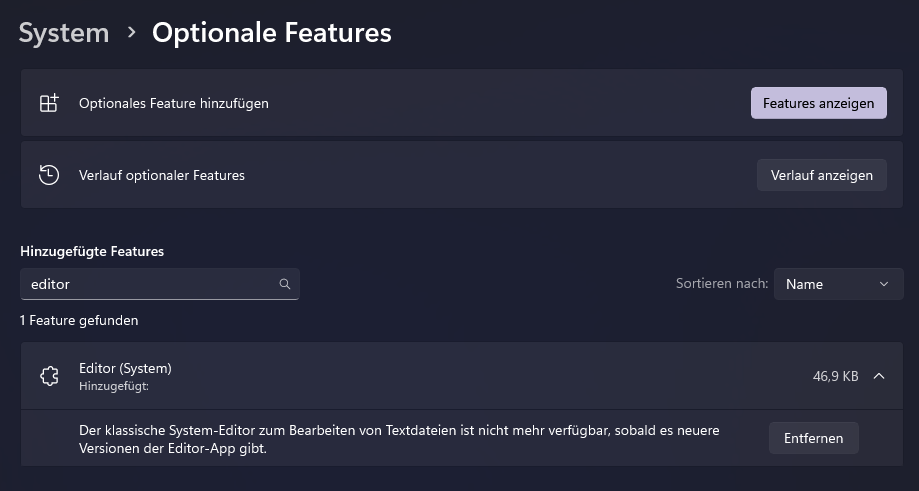Click the puzzle piece icon beside Editor (System)
Image resolution: width=919 pixels, height=491 pixels.
click(48, 376)
